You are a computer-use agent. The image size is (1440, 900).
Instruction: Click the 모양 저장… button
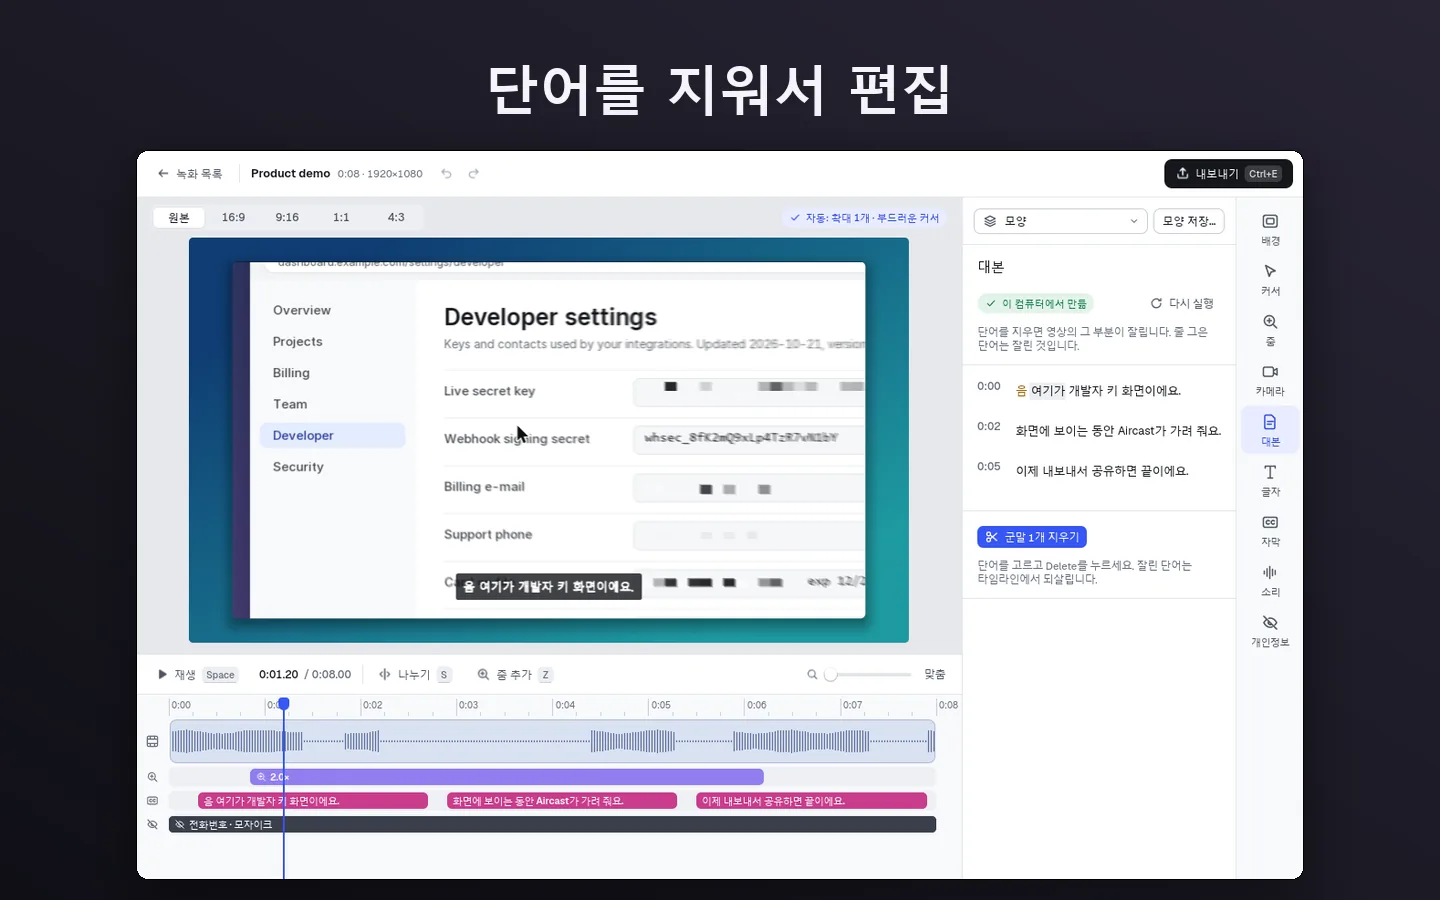[1189, 221]
